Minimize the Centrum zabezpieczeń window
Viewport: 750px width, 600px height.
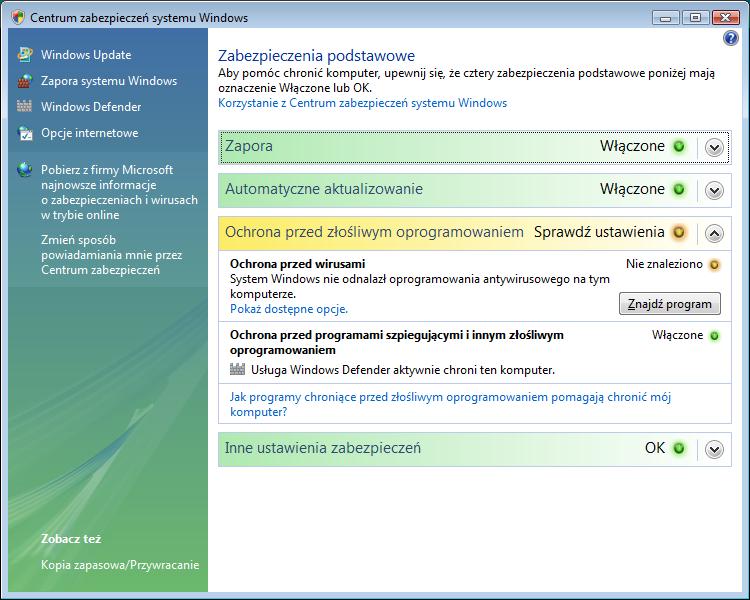point(665,18)
